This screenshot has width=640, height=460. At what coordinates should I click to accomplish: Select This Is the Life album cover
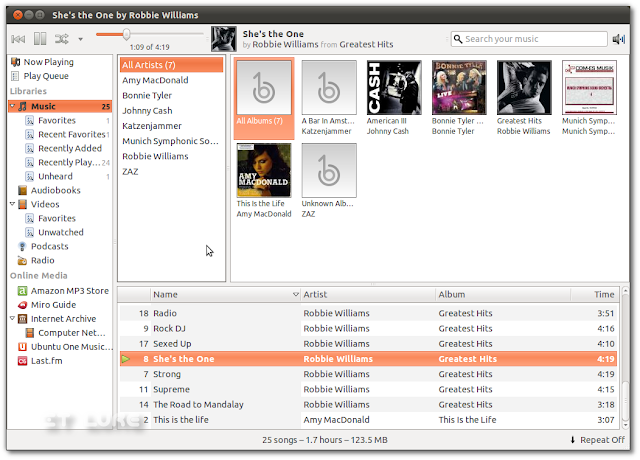[264, 171]
